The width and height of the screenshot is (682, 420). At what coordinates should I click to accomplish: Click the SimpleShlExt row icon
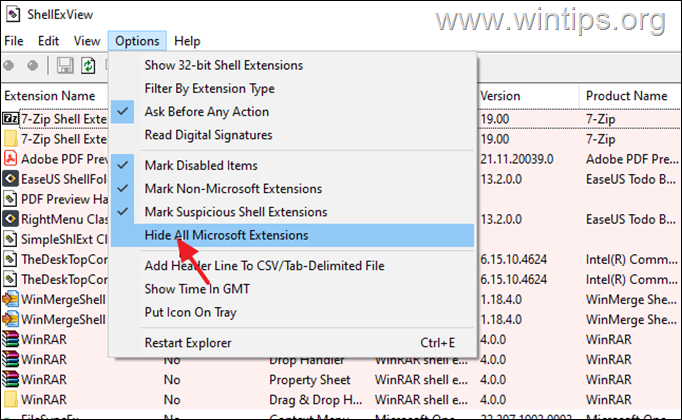tap(10, 239)
